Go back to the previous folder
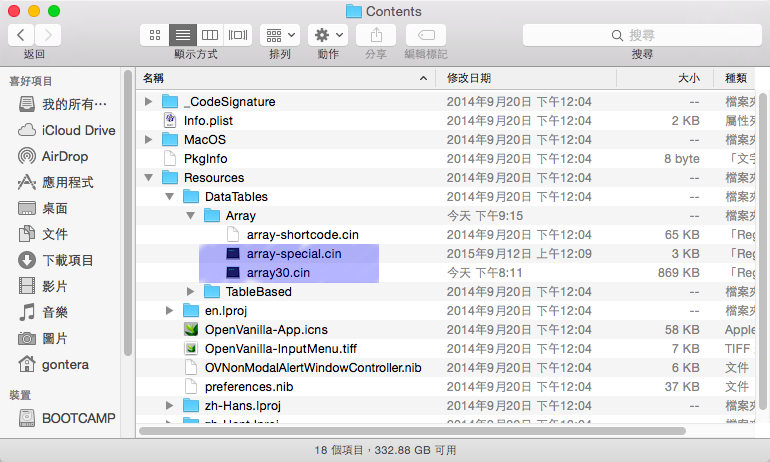770x462 pixels. (21, 35)
